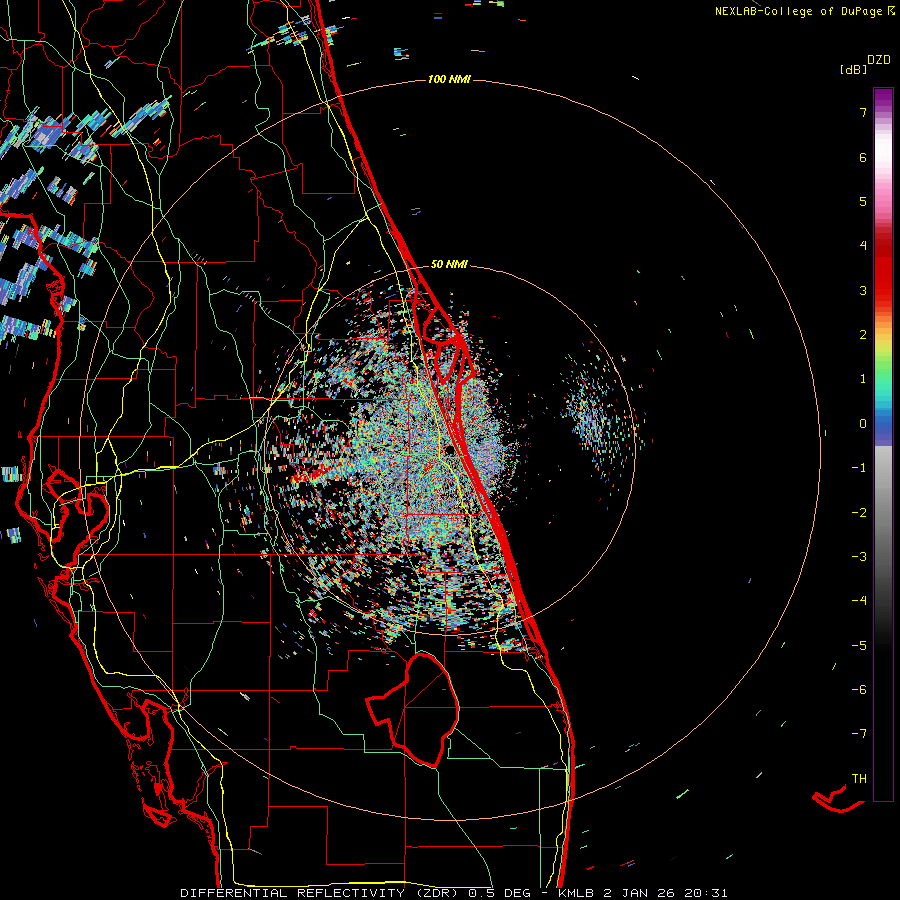Click the TH threshold label on the color scale
This screenshot has height=900, width=900.
click(859, 778)
